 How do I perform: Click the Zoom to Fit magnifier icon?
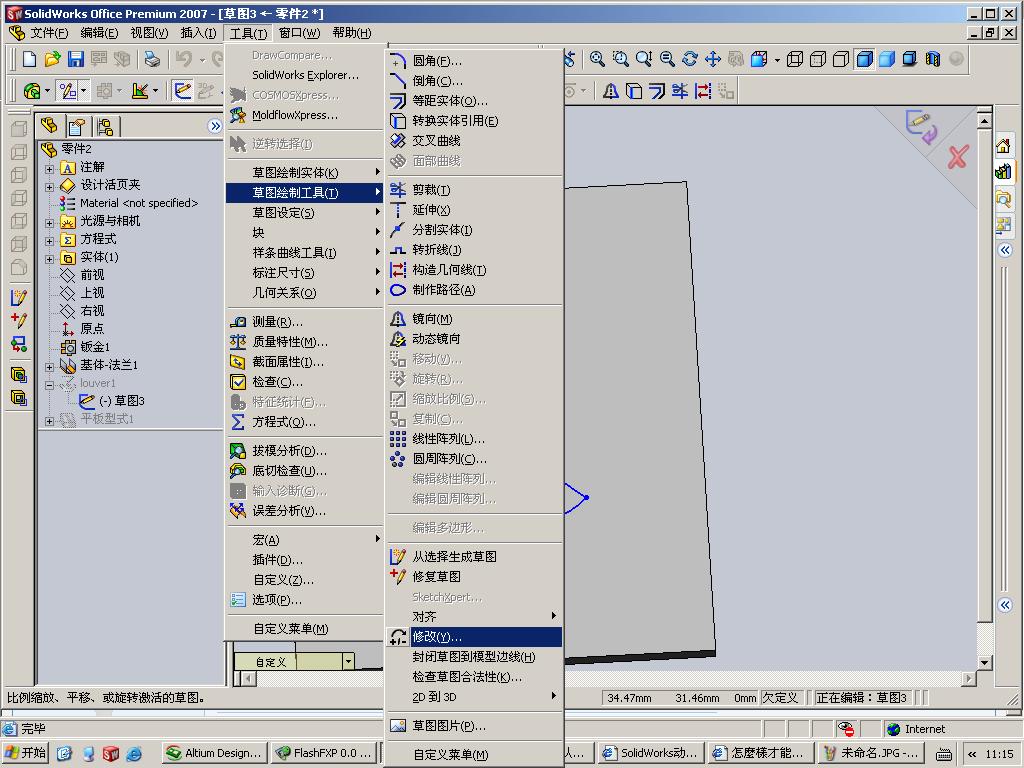point(597,59)
